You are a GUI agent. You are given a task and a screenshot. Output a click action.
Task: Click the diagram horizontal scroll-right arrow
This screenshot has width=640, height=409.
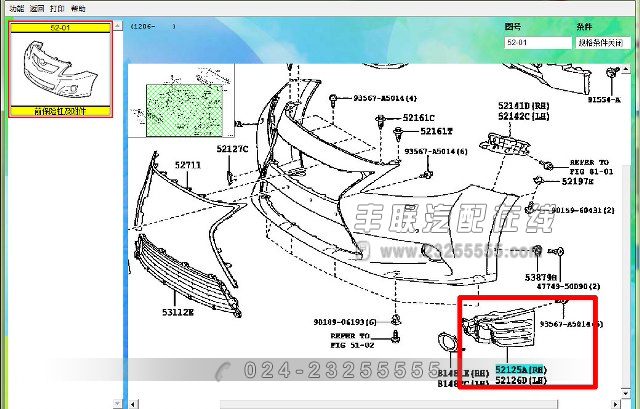tap(617, 405)
